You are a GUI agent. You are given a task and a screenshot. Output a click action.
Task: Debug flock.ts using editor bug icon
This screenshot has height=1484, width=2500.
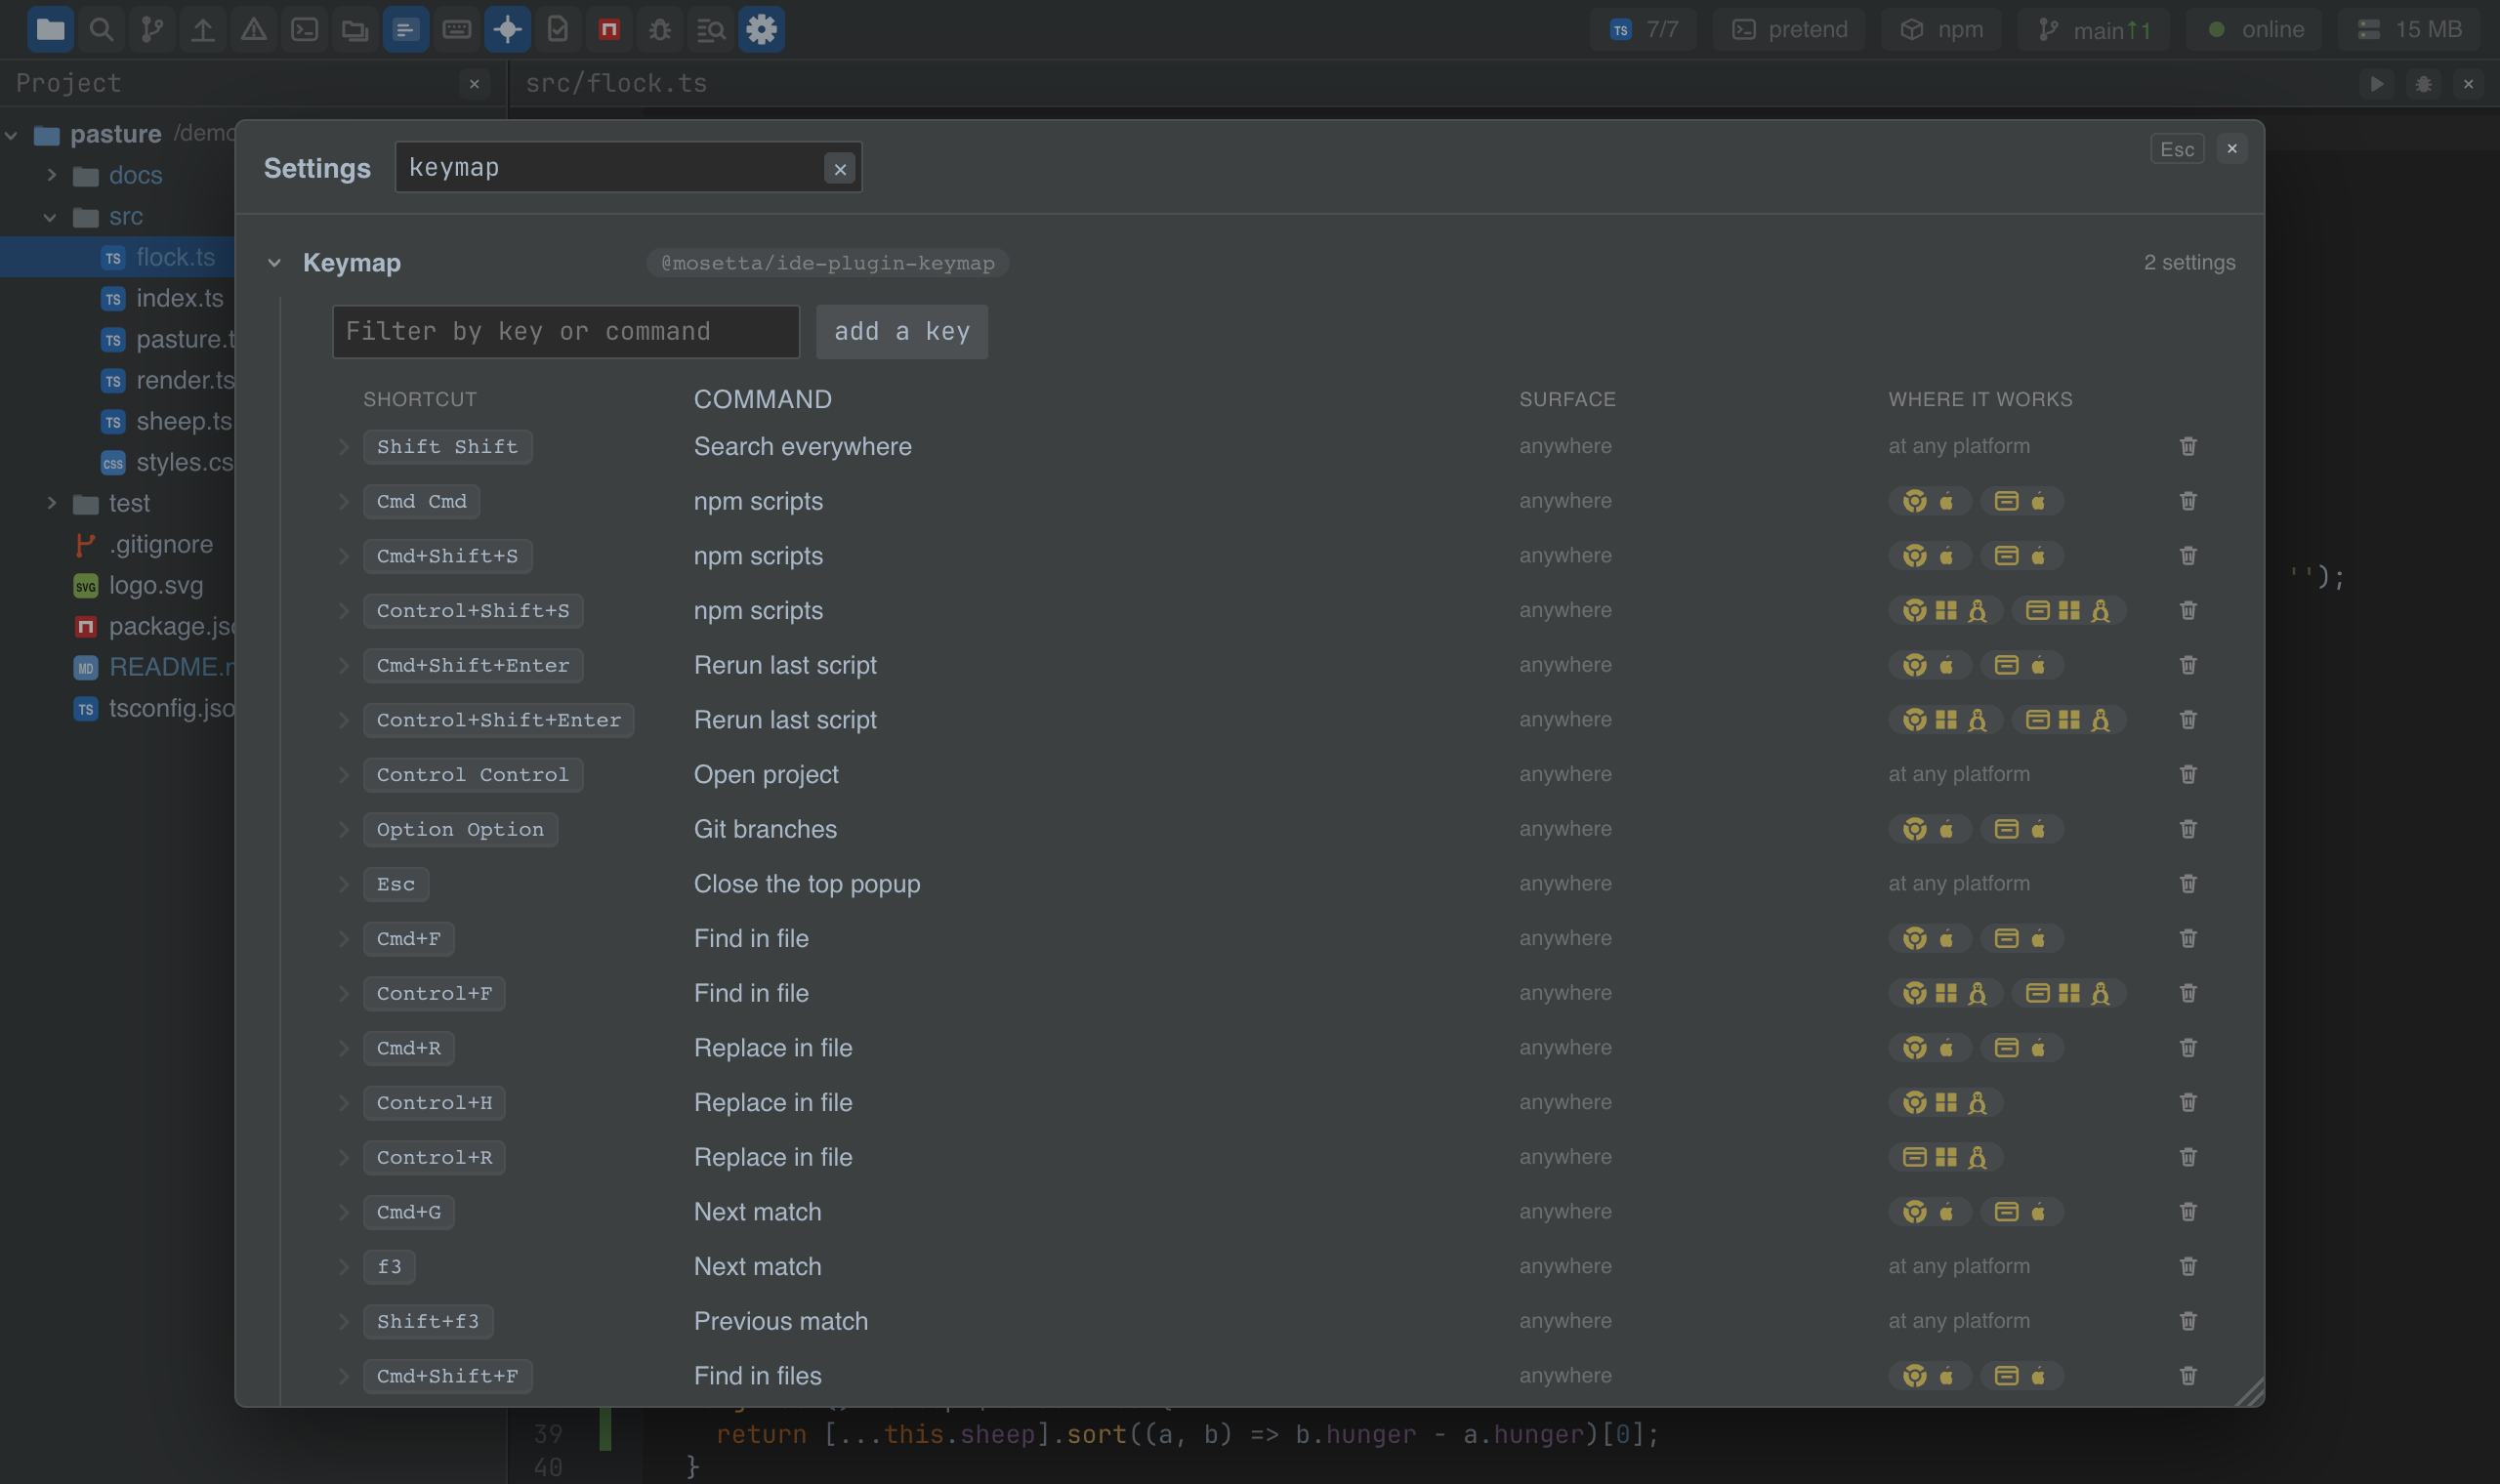(2423, 84)
